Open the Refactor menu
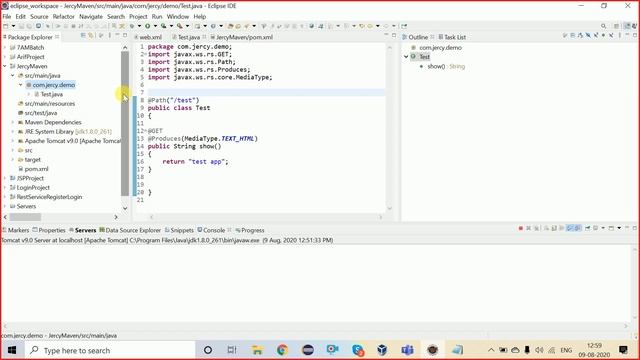This screenshot has height=360, width=640. (x=64, y=16)
